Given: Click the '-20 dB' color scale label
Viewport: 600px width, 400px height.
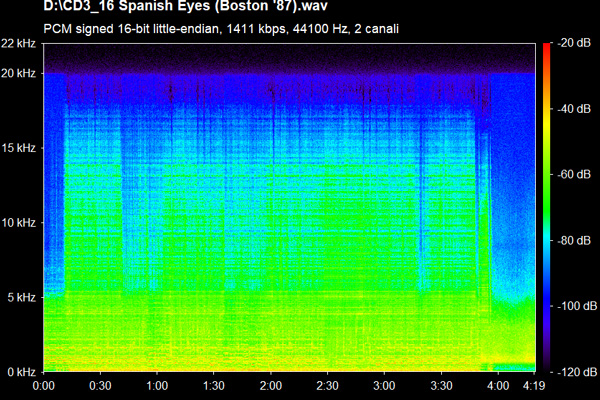Looking at the screenshot, I should pyautogui.click(x=574, y=43).
